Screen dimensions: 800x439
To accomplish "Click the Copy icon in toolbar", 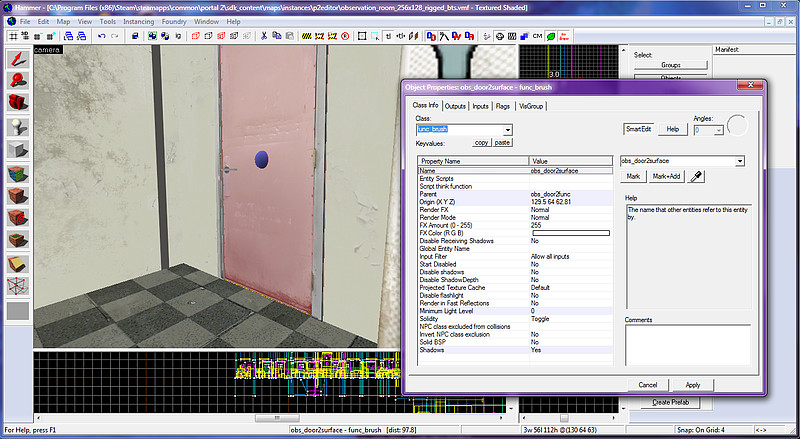I will tap(277, 36).
